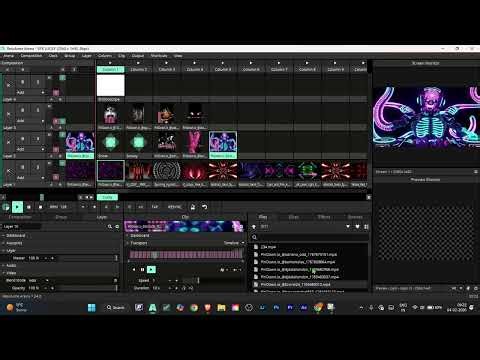Open the Blend Mode dropdown in Video section

click(38, 280)
